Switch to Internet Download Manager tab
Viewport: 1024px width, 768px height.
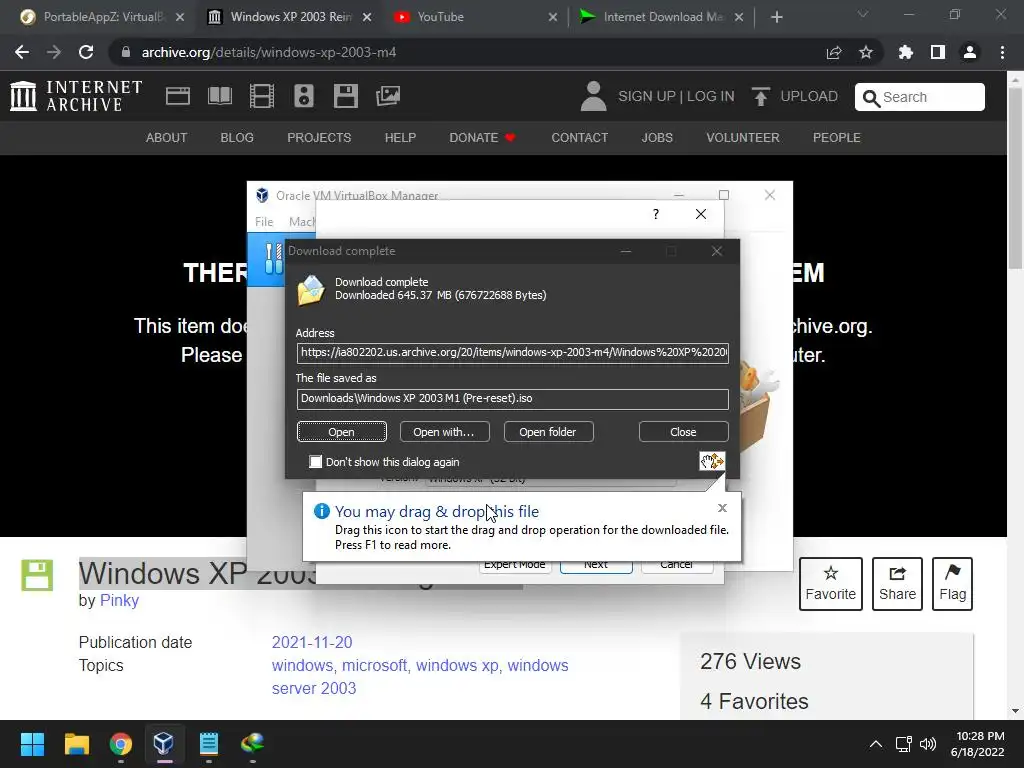(x=662, y=17)
